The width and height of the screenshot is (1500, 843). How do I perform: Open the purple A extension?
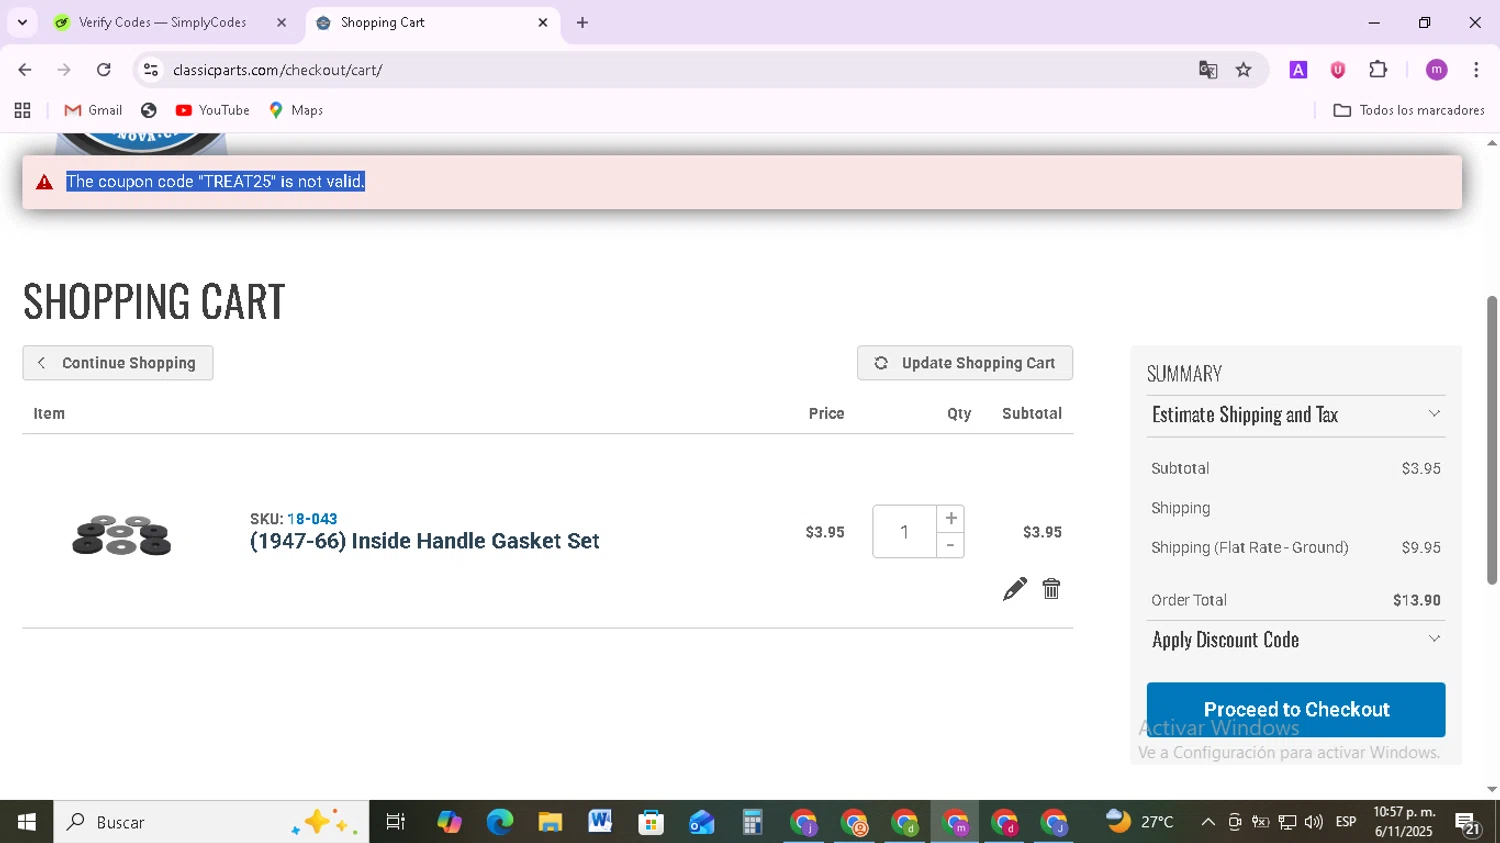1298,70
